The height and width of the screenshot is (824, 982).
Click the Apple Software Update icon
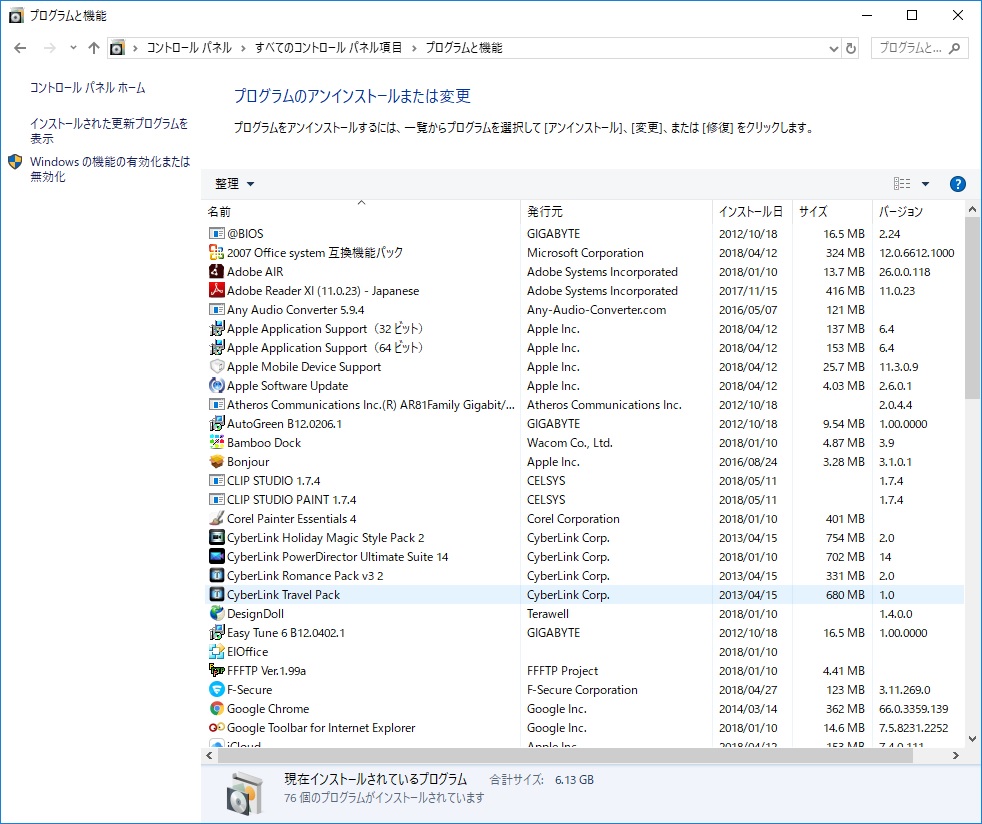click(x=217, y=385)
